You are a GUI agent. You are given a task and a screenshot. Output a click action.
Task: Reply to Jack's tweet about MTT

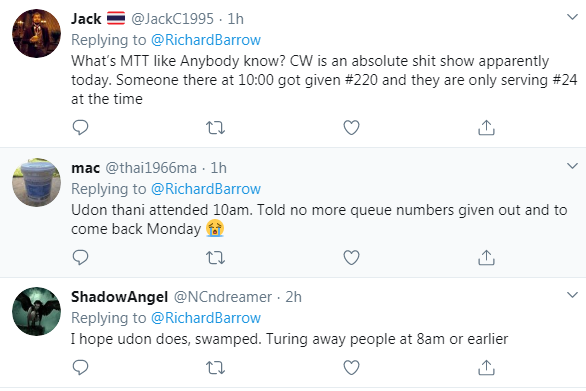[80, 128]
